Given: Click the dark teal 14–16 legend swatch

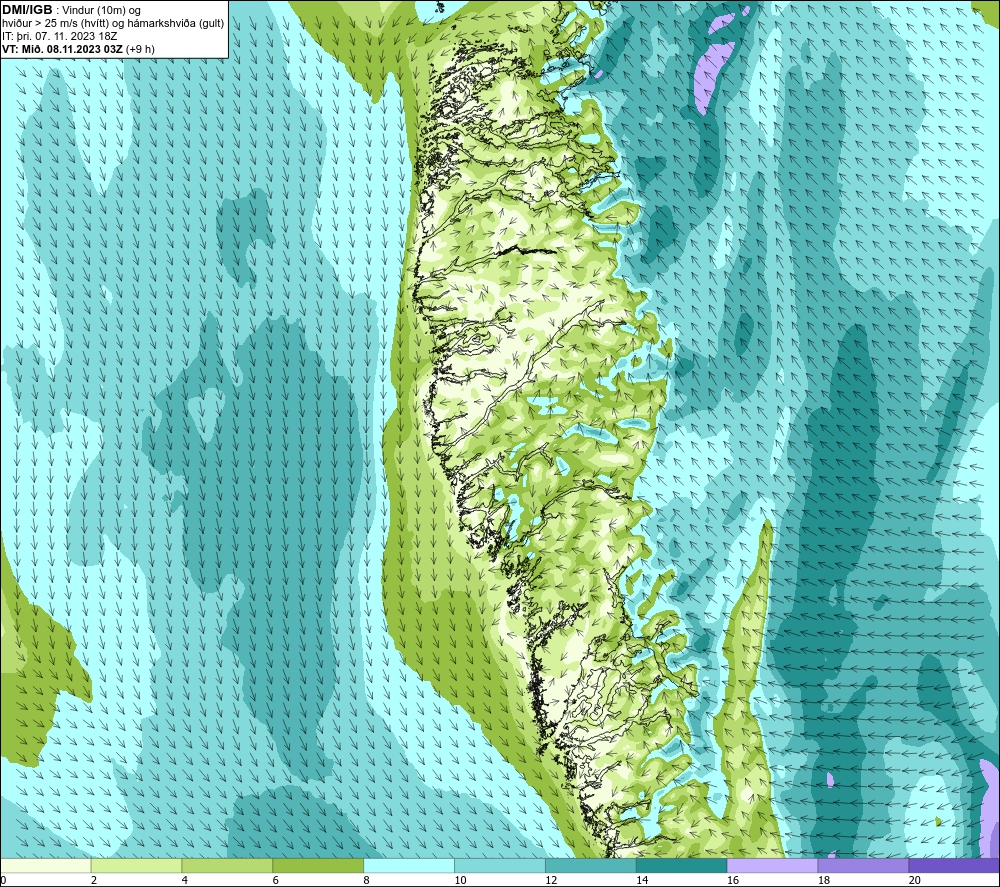Looking at the screenshot, I should coord(682,865).
